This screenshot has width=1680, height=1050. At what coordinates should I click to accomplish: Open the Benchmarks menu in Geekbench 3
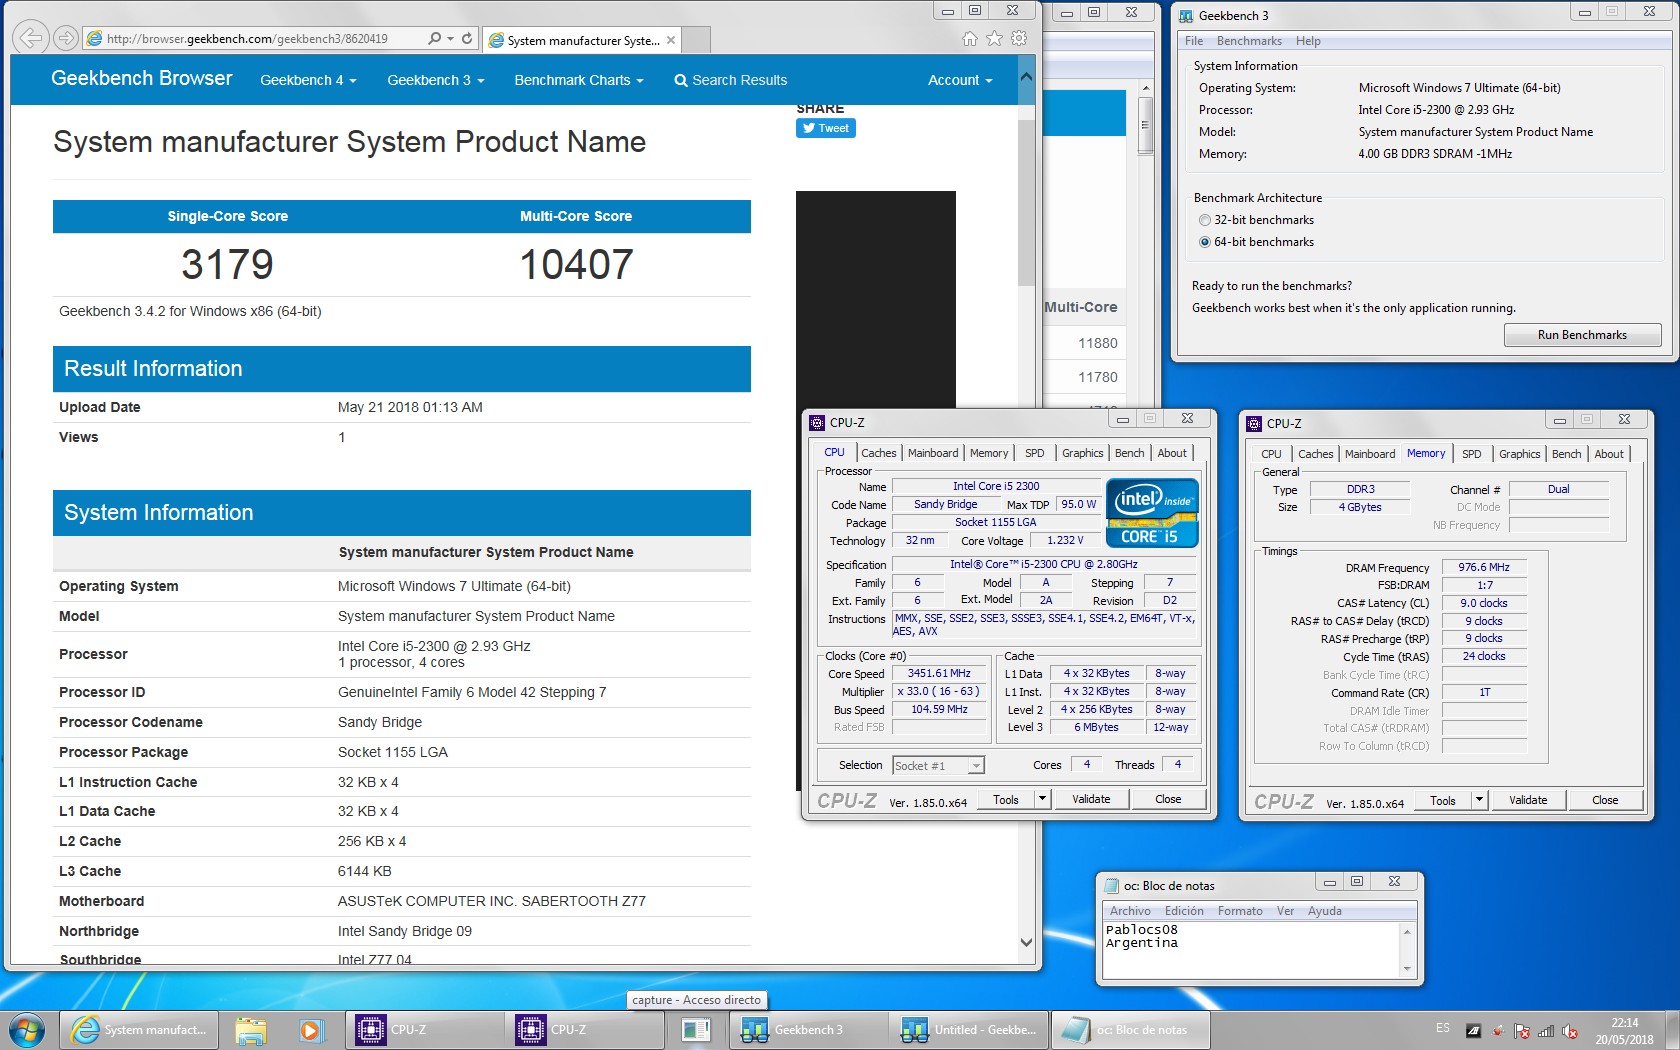pyautogui.click(x=1249, y=41)
